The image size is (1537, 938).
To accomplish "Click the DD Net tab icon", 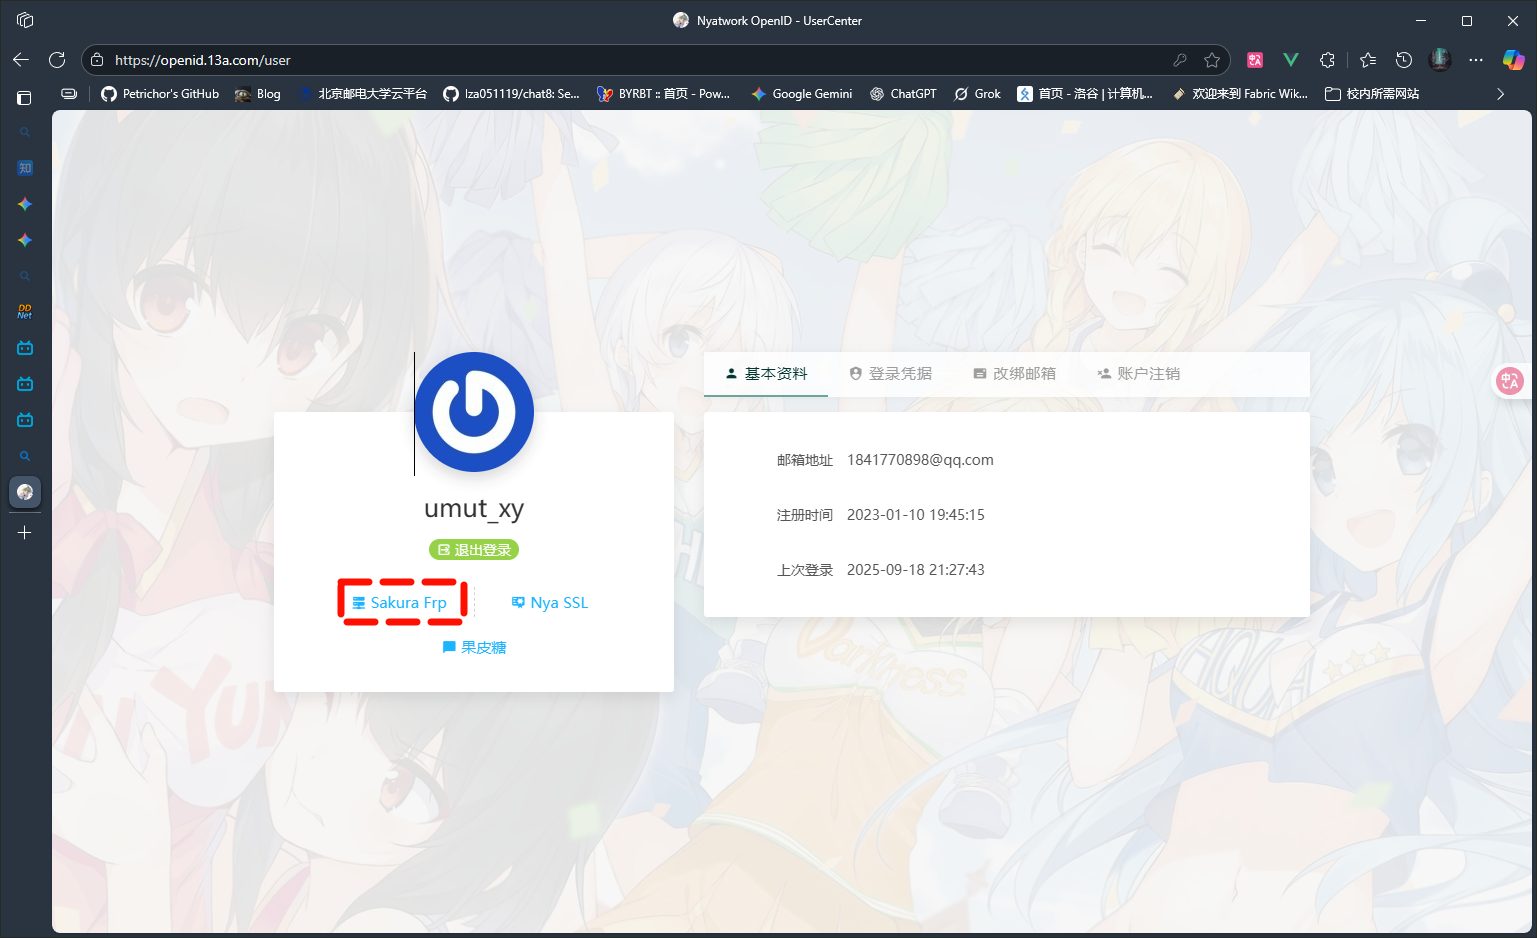I will point(24,311).
